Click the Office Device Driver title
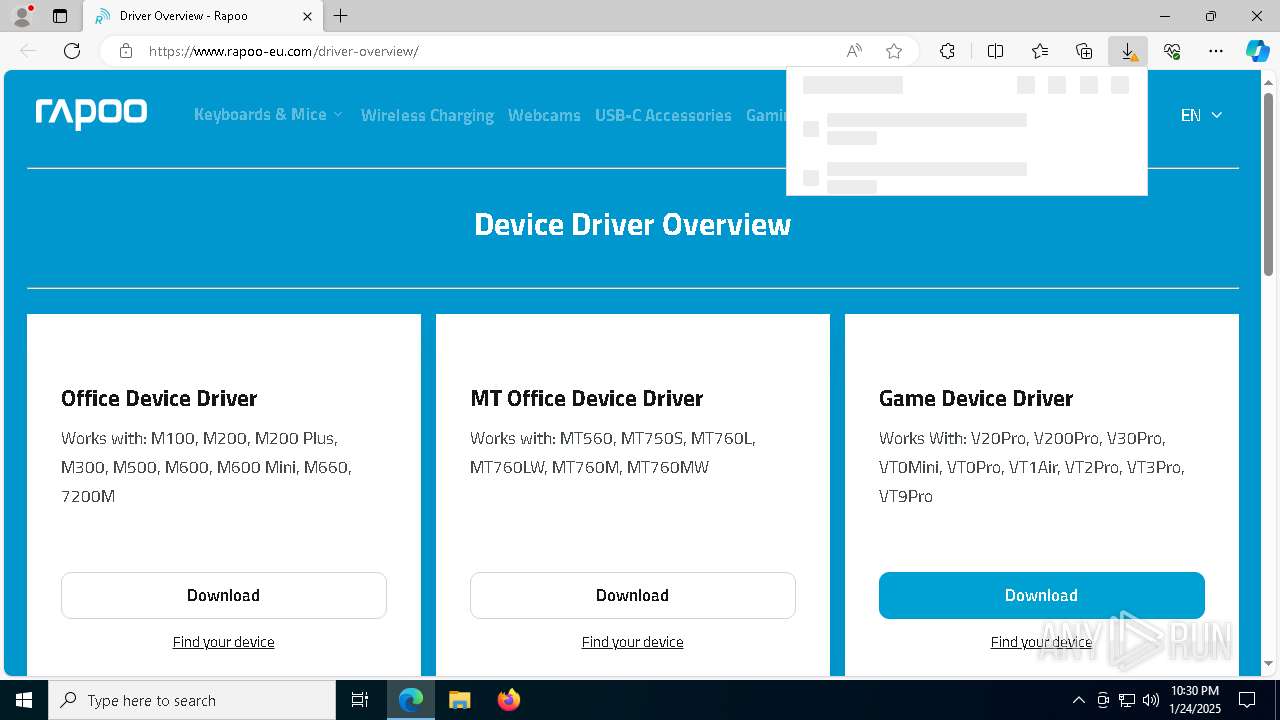This screenshot has height=720, width=1280. [159, 398]
